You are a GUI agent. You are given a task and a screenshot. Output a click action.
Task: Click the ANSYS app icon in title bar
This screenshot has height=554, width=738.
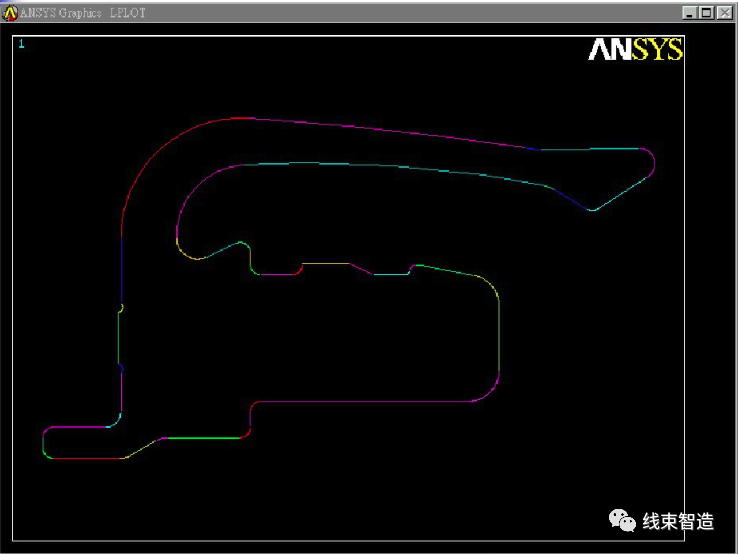pyautogui.click(x=9, y=13)
